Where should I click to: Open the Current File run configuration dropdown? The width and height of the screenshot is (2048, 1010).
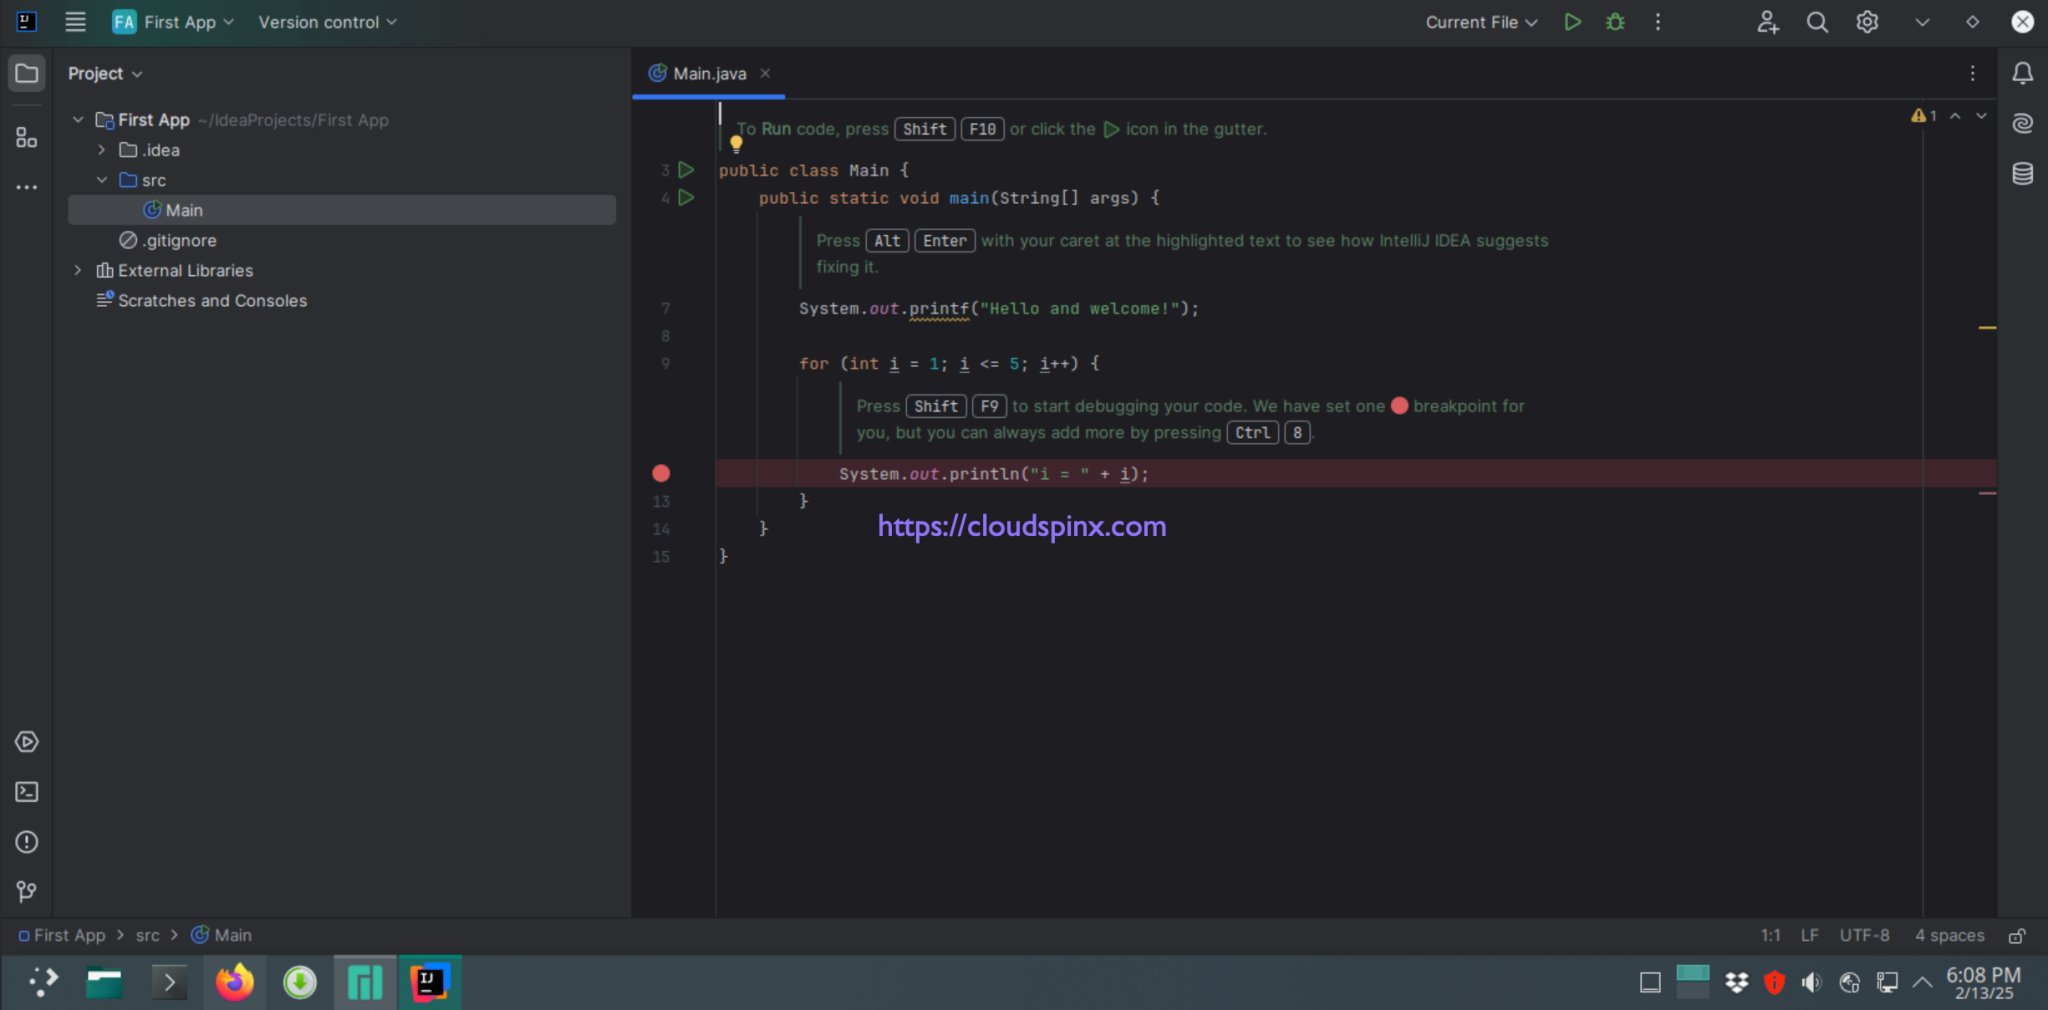(x=1480, y=21)
